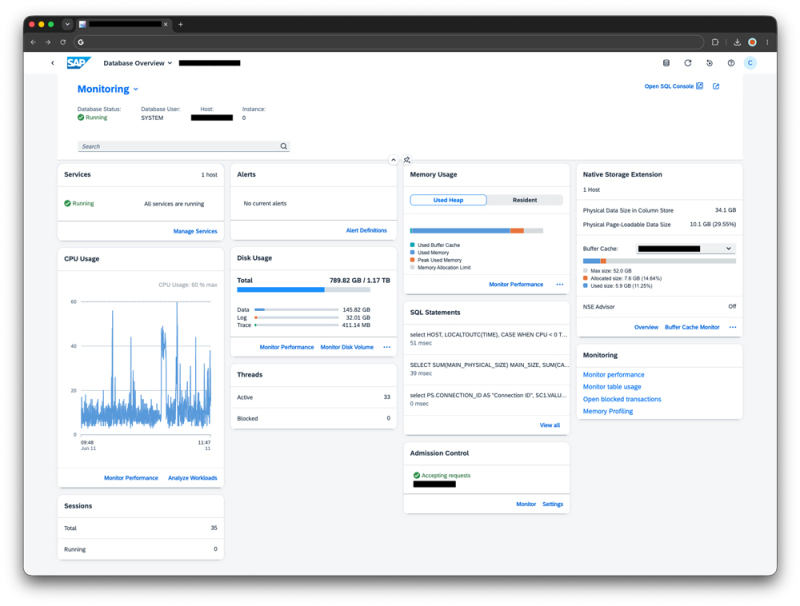
Task: Click browser forward arrow
Action: 48,42
